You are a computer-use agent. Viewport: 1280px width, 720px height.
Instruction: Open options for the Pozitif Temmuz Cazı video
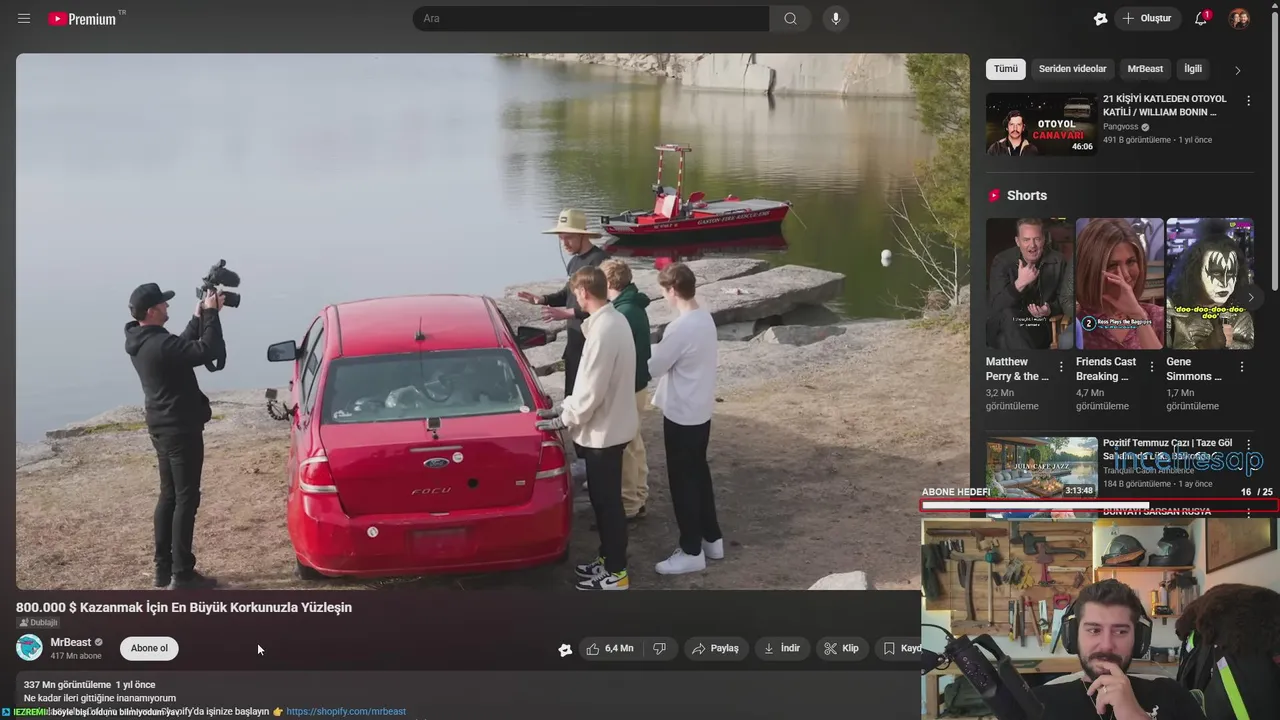click(1248, 444)
